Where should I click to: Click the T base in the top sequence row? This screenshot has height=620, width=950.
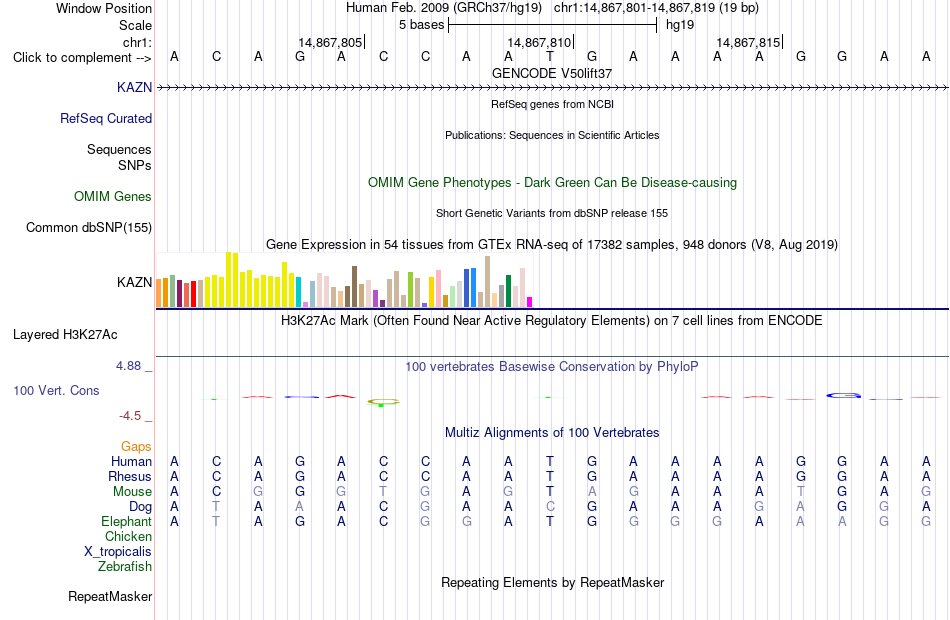point(550,56)
